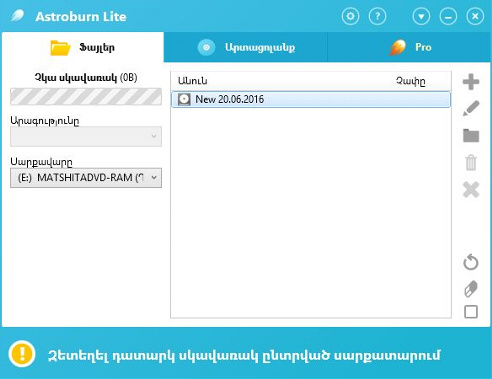Click the striped disc capacity bar

pyautogui.click(x=86, y=97)
